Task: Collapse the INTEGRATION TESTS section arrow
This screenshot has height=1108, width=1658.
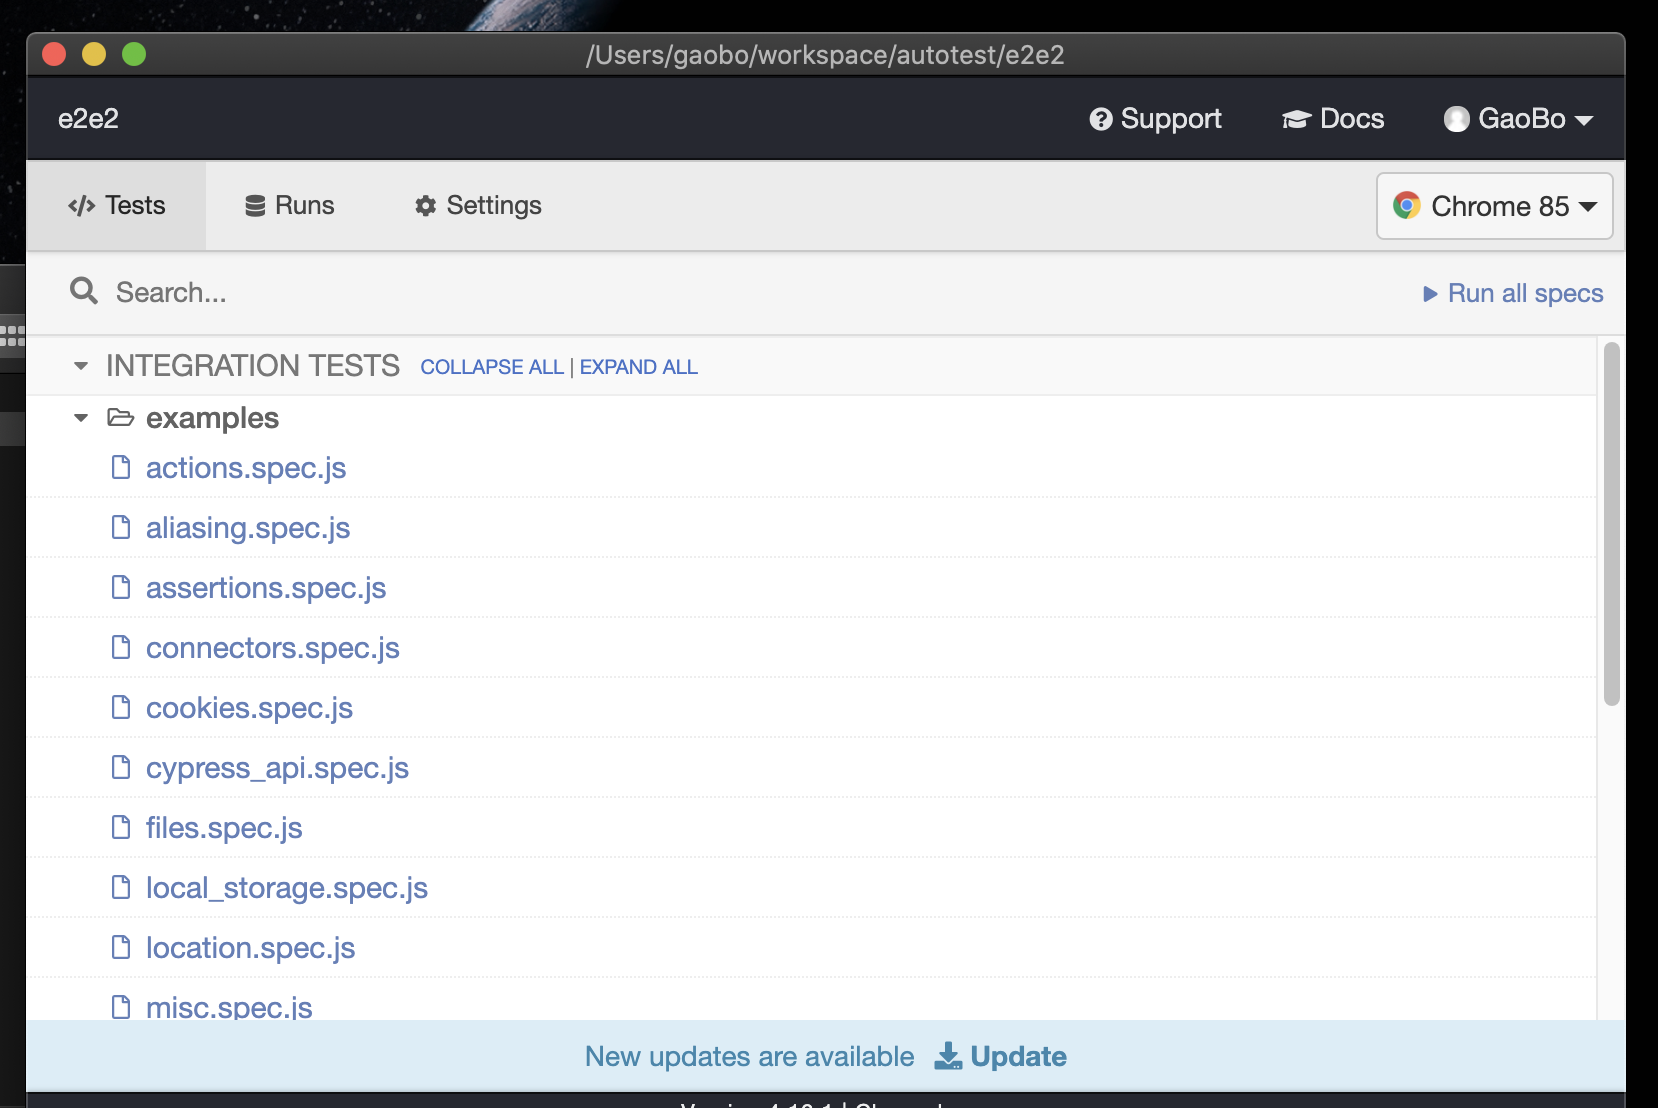Action: click(x=81, y=366)
